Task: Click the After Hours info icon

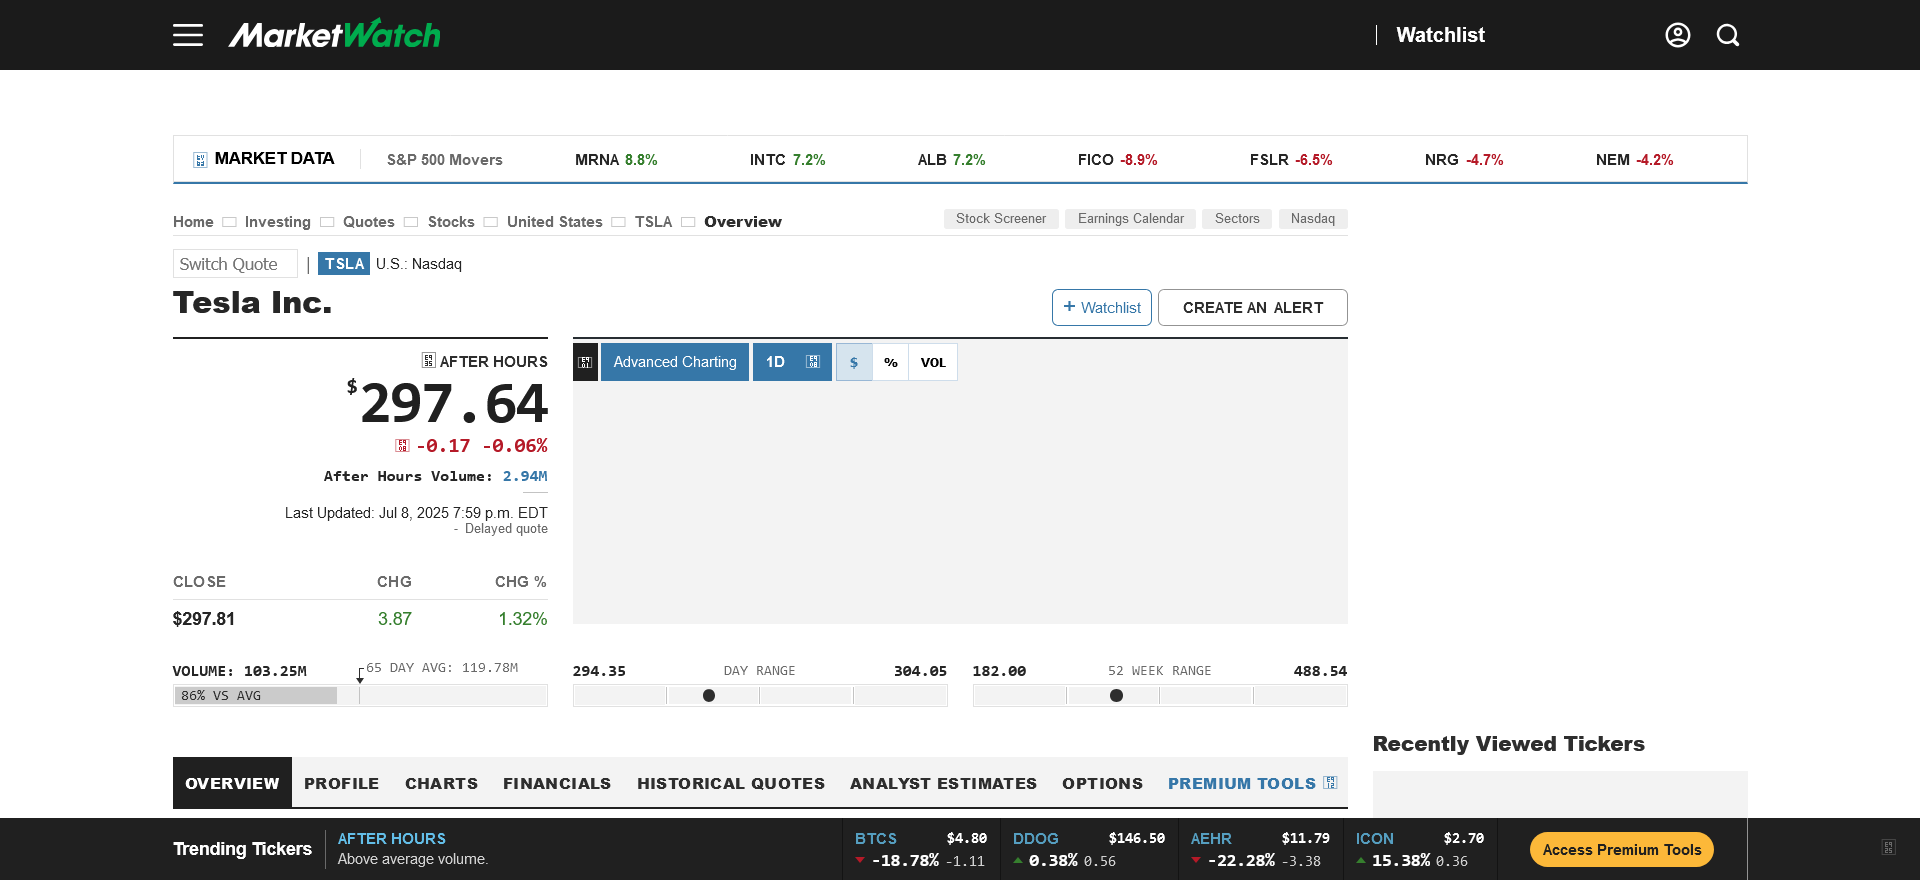Action: click(428, 360)
